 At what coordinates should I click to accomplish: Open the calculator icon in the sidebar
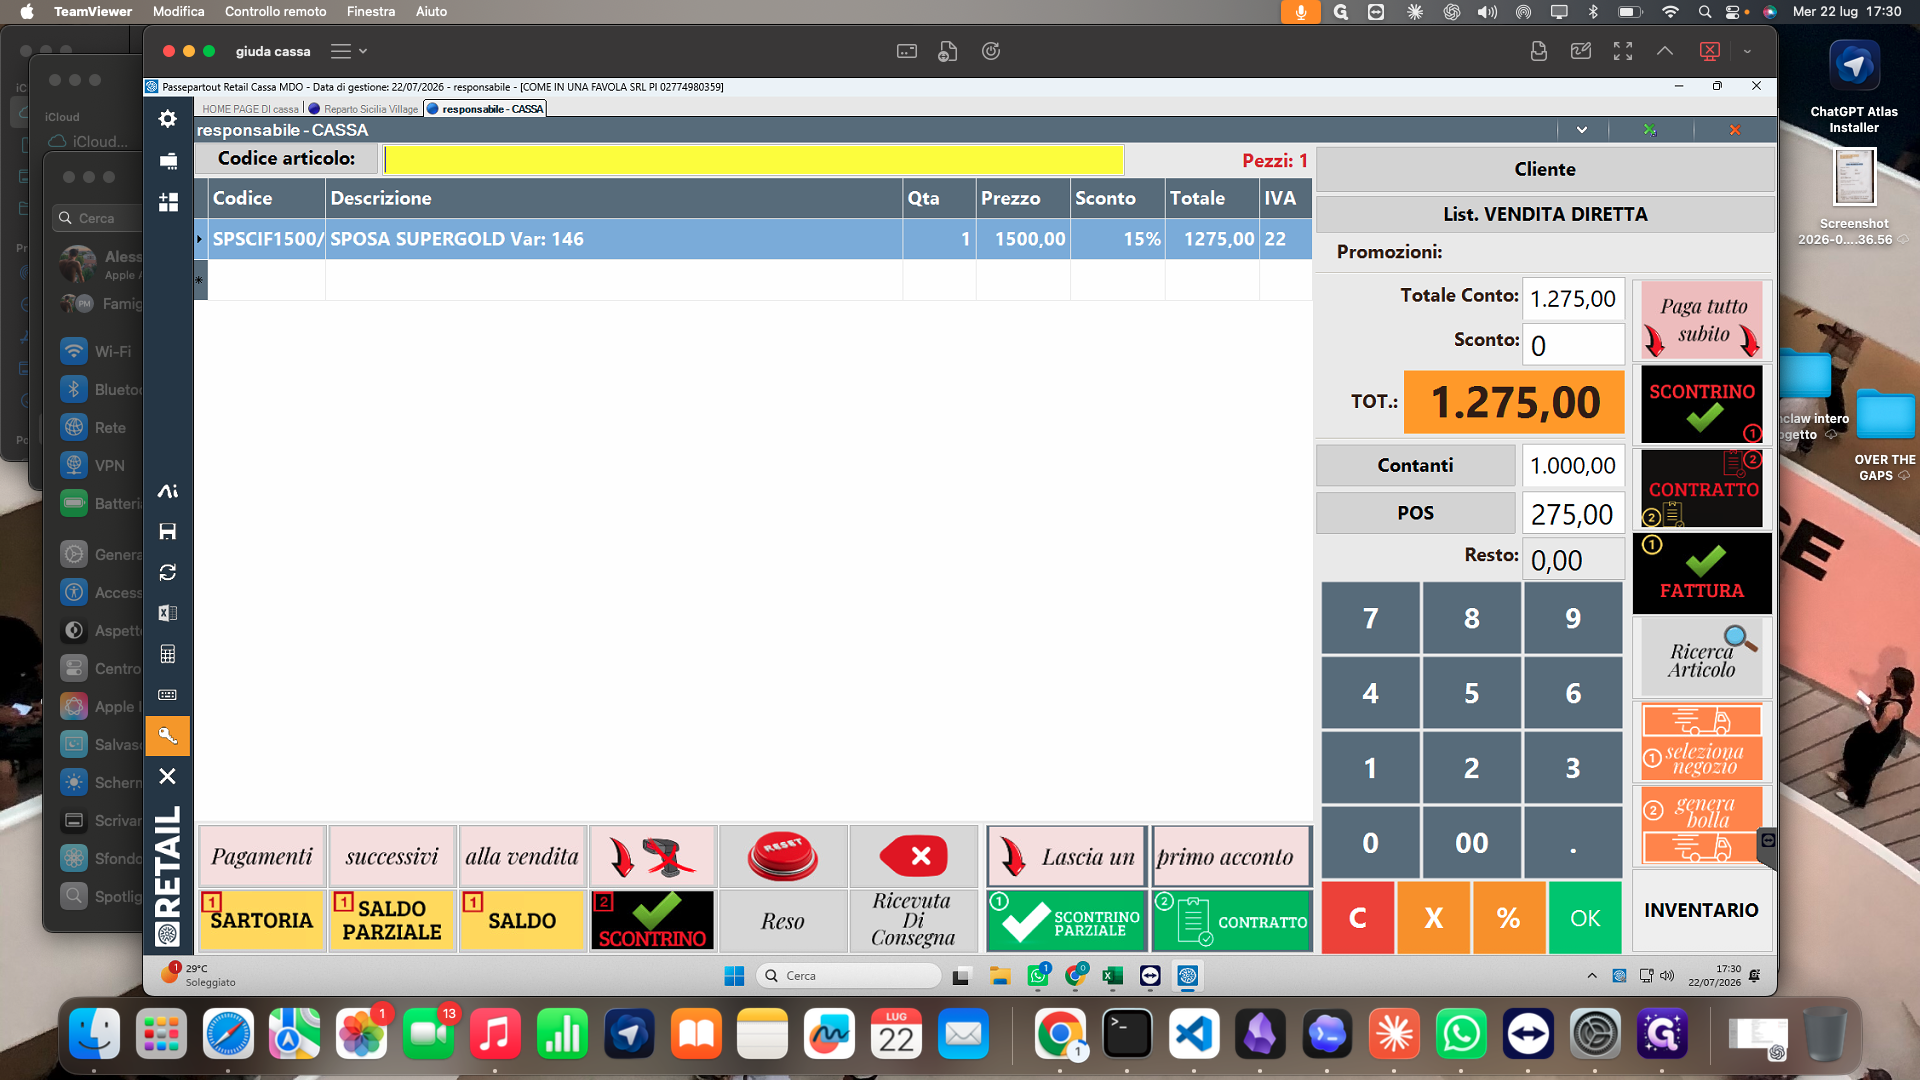click(168, 654)
